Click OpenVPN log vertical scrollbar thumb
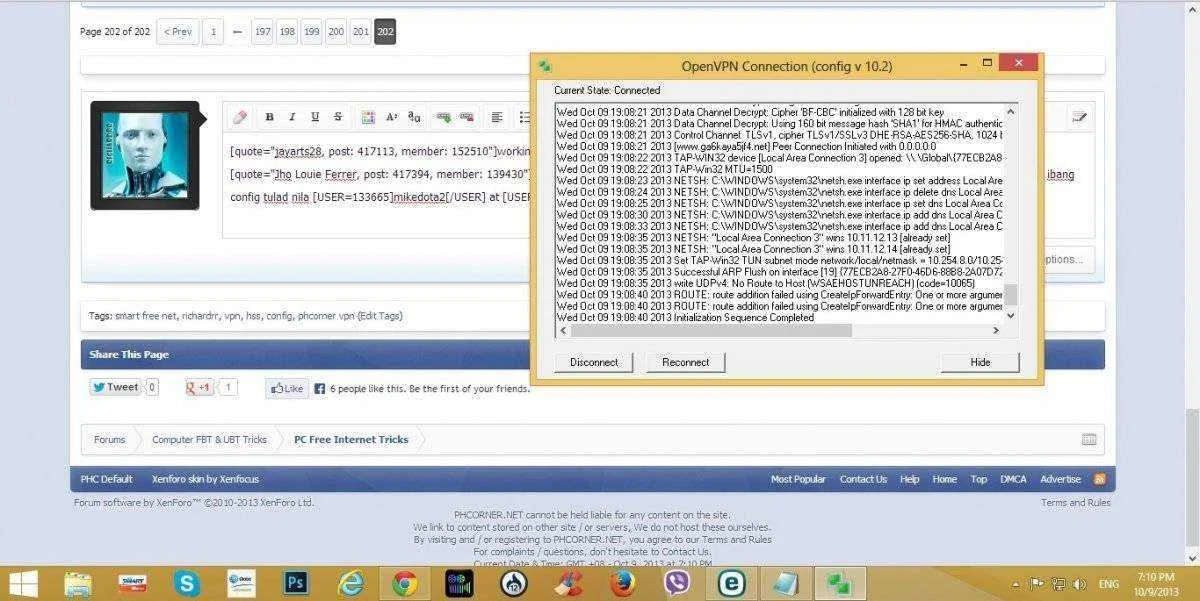Image resolution: width=1200 pixels, height=601 pixels. pos(1010,294)
